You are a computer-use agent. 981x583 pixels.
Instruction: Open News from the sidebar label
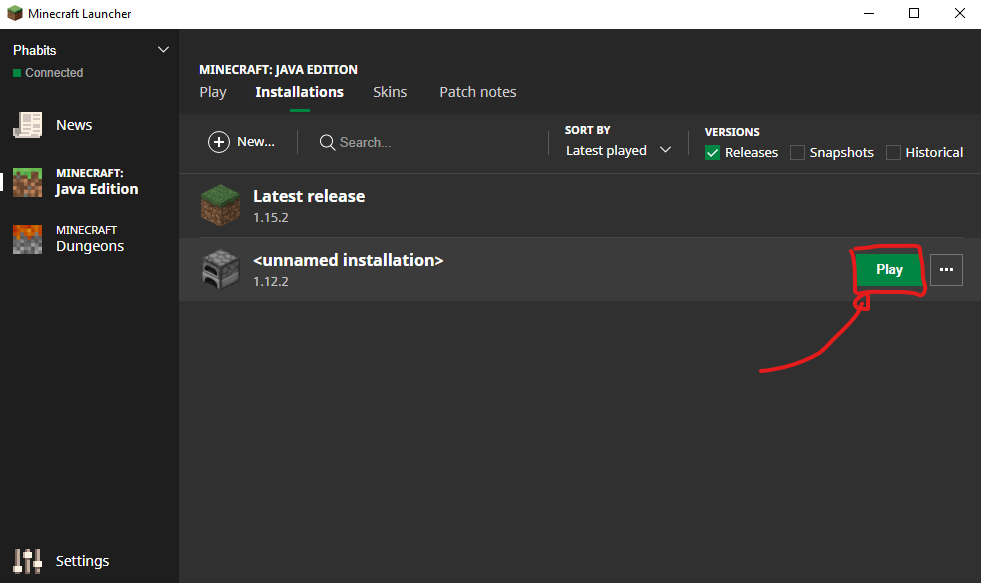pos(74,125)
